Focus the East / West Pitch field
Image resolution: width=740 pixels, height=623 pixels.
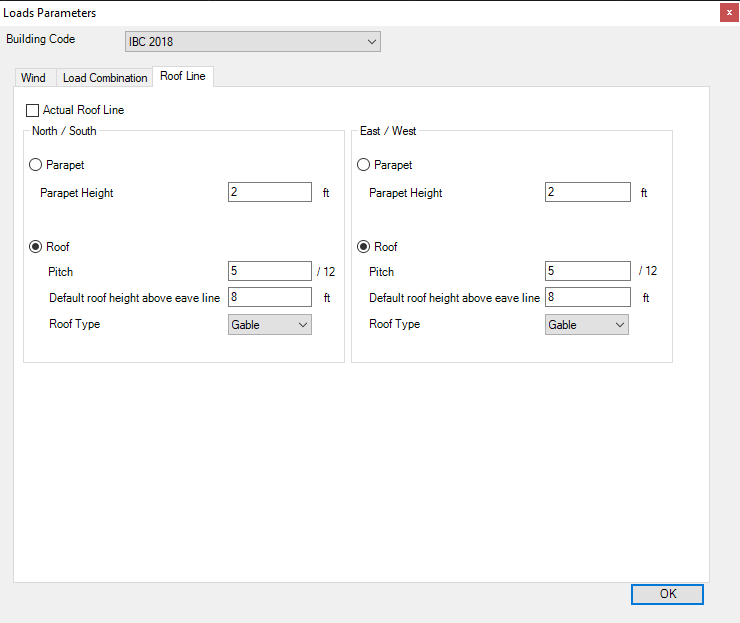click(x=587, y=271)
